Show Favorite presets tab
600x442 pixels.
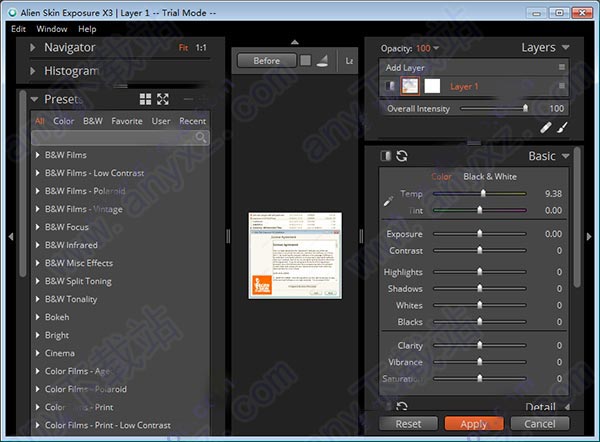tap(127, 121)
